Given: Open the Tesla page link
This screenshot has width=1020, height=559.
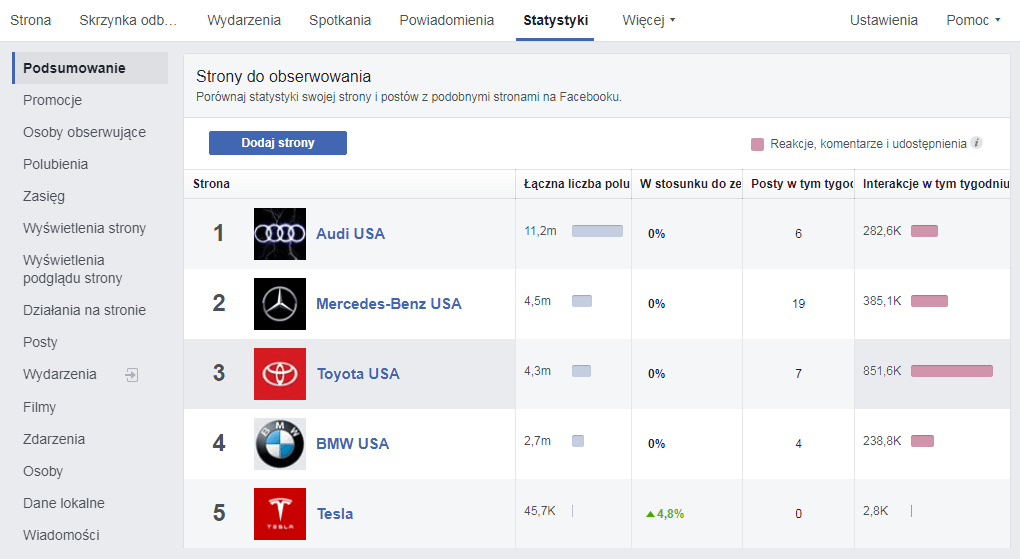Looking at the screenshot, I should pyautogui.click(x=335, y=514).
